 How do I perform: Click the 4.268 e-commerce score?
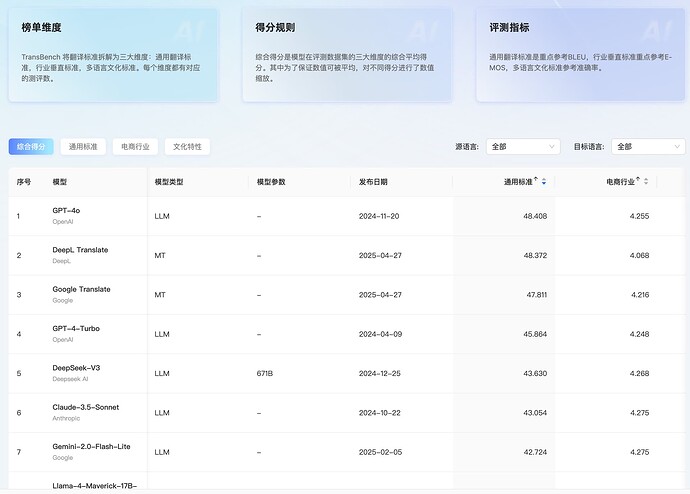pyautogui.click(x=639, y=373)
